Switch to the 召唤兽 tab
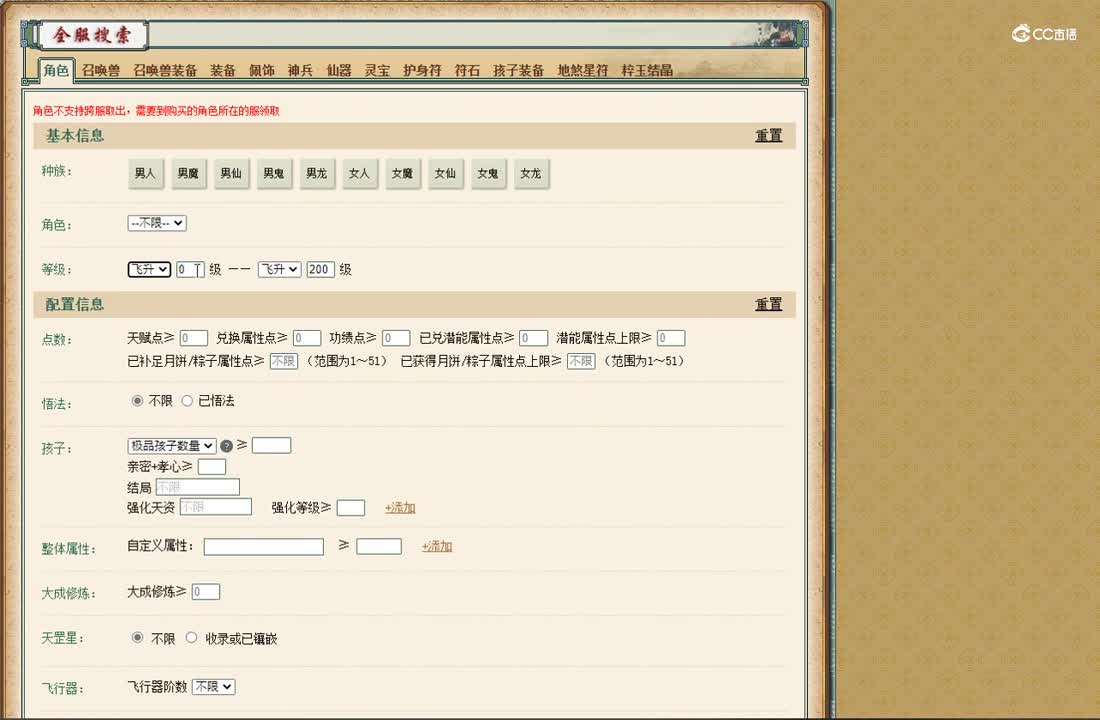This screenshot has width=1100, height=720. (x=106, y=70)
